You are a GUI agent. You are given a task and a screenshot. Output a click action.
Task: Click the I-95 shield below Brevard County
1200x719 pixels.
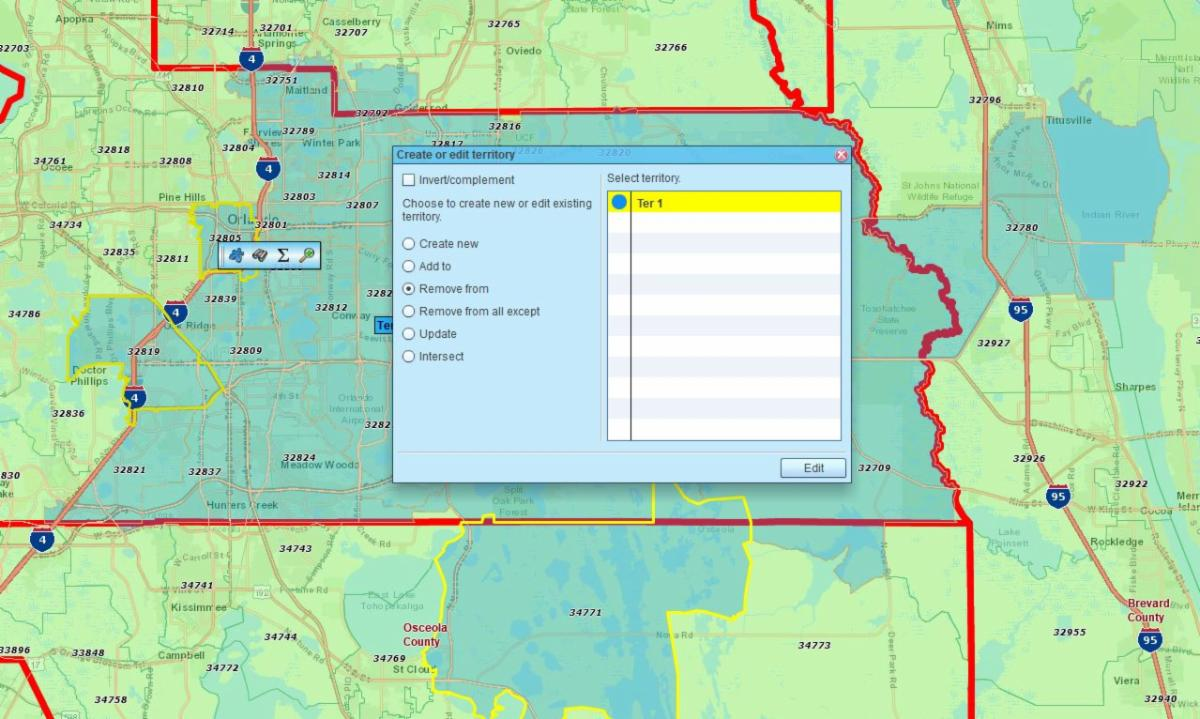tap(1149, 640)
